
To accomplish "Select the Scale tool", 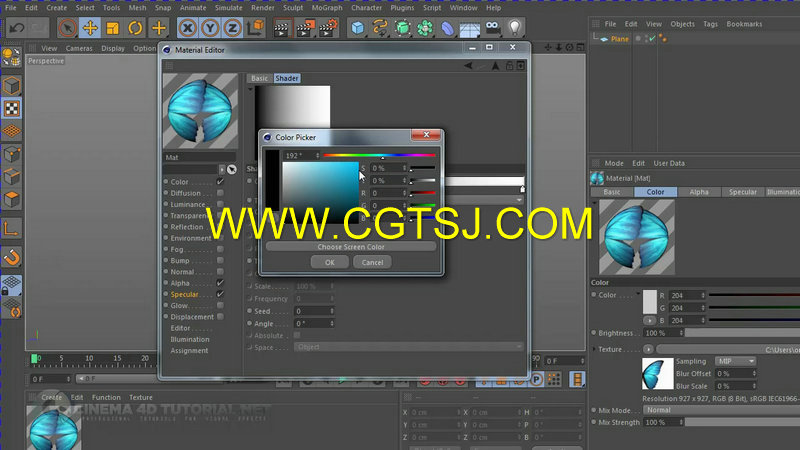I will click(x=113, y=28).
